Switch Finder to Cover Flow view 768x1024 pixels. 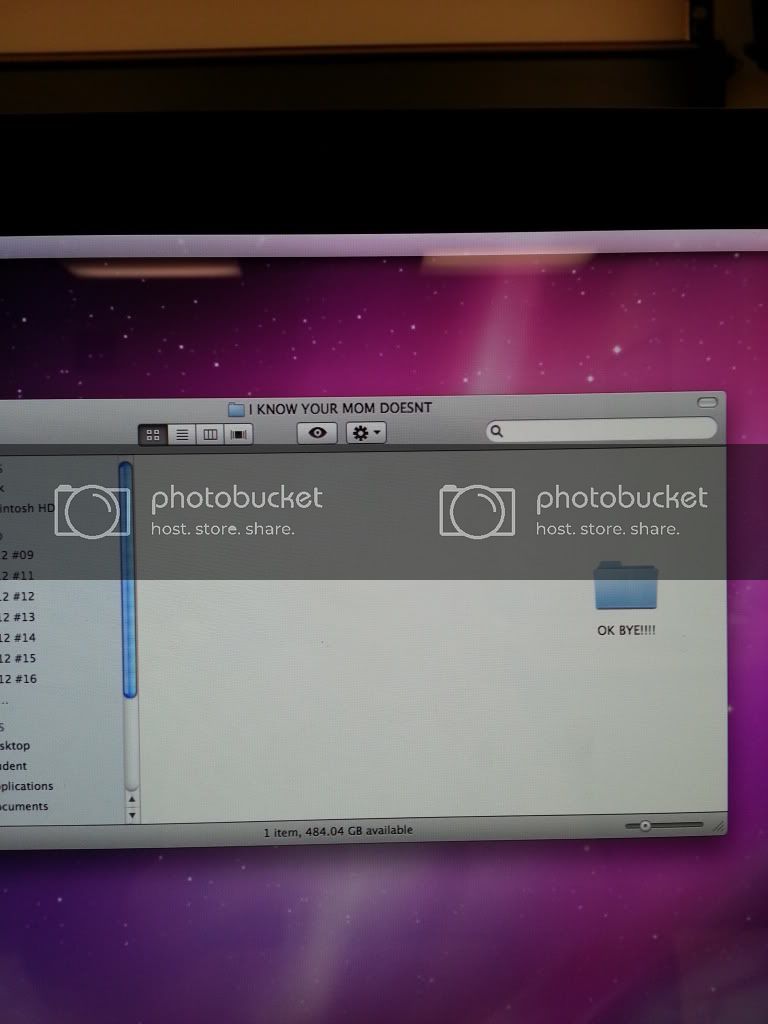[x=238, y=434]
